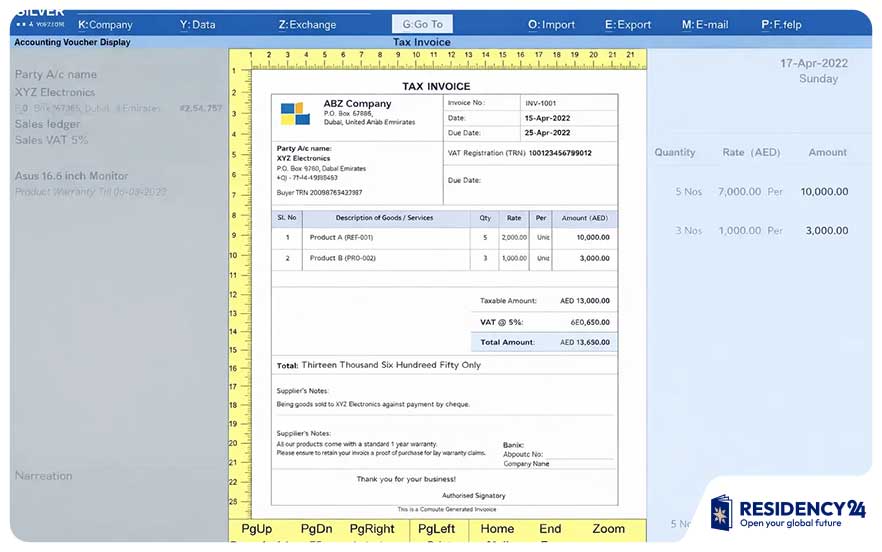Click 'Thank you for your business!' text
Viewport: 882px width, 552px height.
pyautogui.click(x=406, y=479)
